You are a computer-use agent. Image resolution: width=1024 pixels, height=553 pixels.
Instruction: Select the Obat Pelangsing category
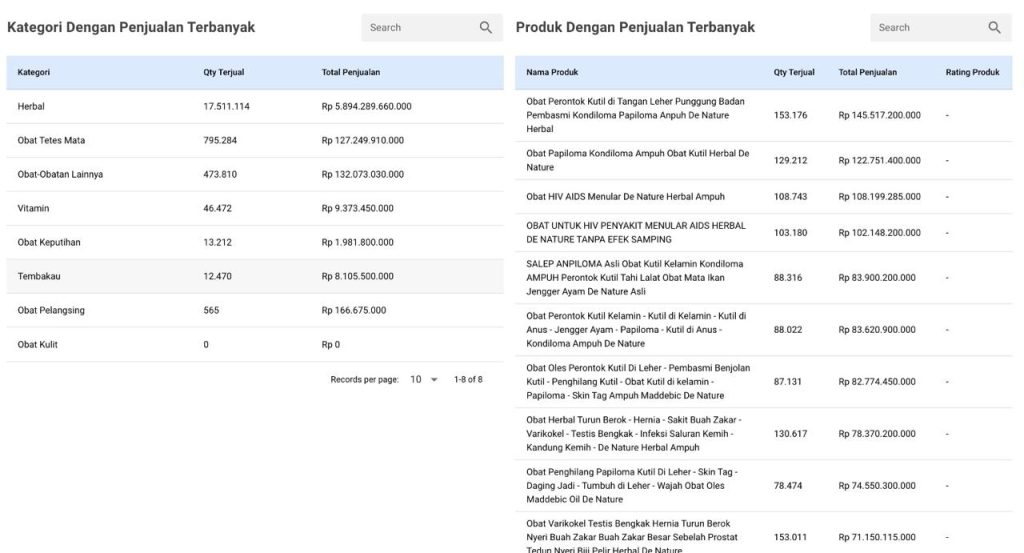click(x=255, y=310)
